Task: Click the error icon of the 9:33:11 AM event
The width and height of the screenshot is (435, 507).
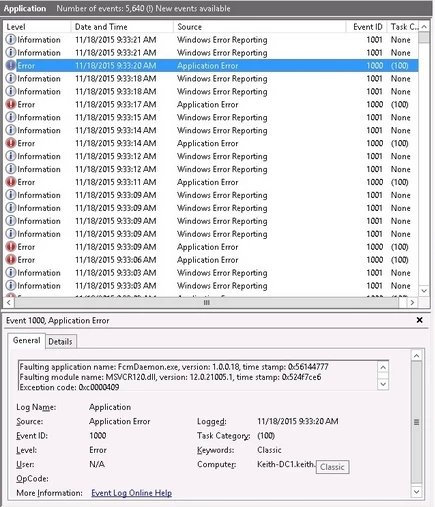Action: pos(11,182)
